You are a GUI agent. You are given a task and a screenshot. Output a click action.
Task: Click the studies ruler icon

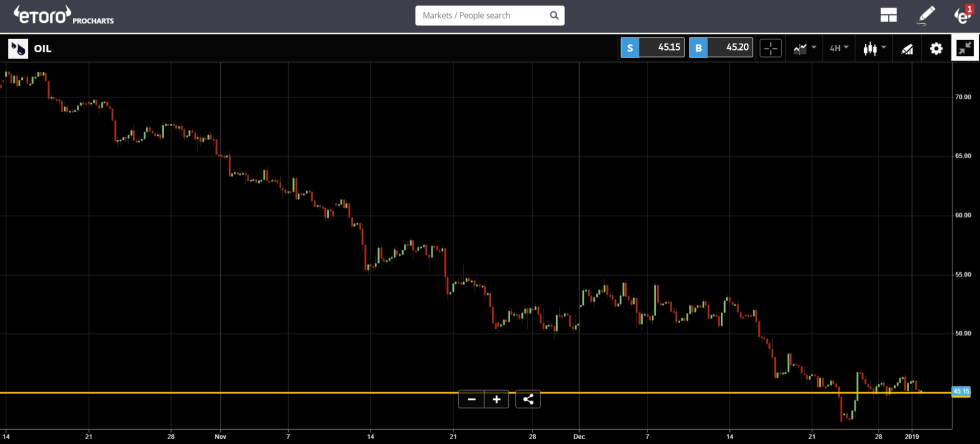point(907,48)
